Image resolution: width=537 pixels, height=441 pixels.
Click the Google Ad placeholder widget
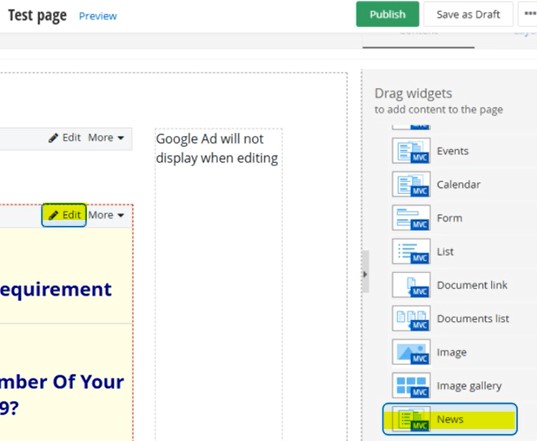tap(218, 149)
